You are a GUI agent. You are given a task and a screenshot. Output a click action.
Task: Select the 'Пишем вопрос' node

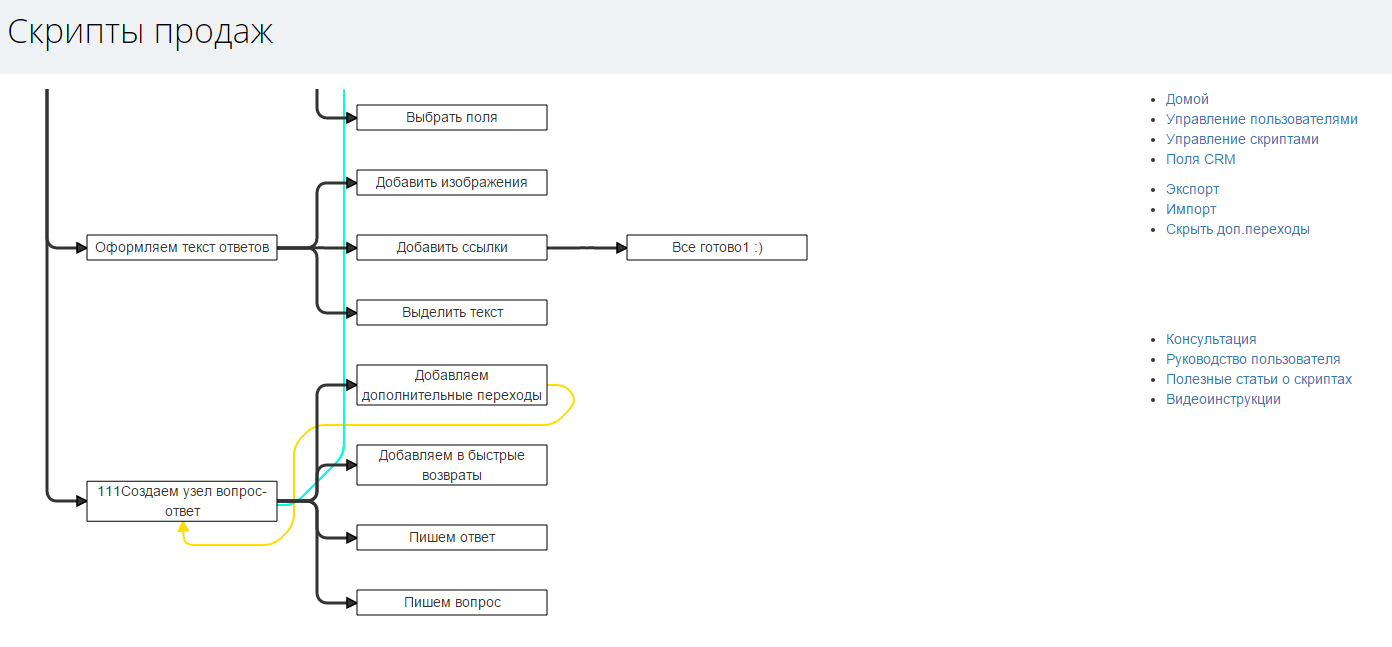tap(451, 602)
